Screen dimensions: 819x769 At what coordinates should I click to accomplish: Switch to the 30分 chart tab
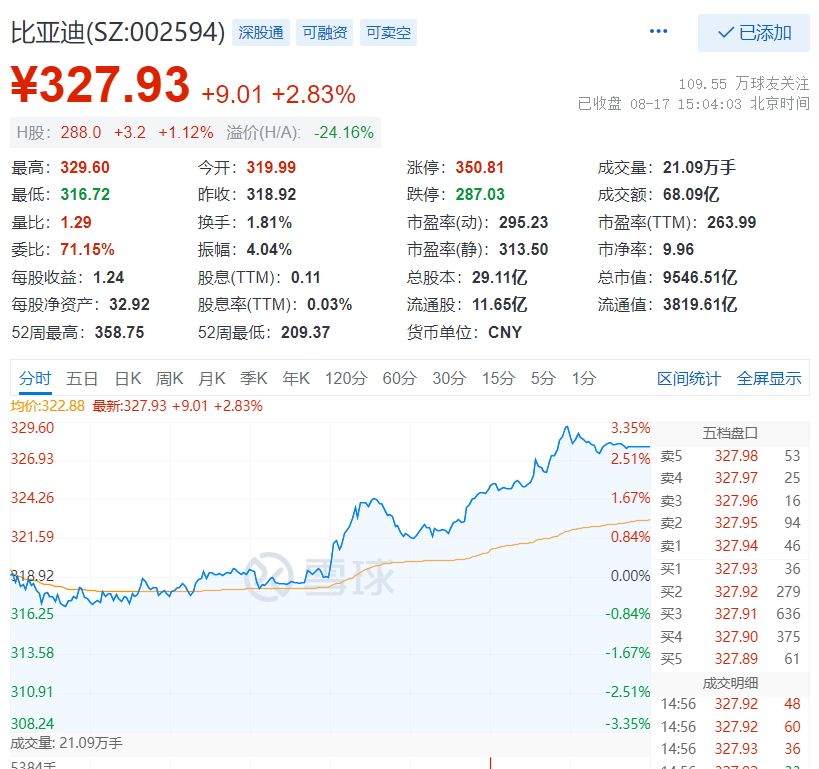pos(449,378)
